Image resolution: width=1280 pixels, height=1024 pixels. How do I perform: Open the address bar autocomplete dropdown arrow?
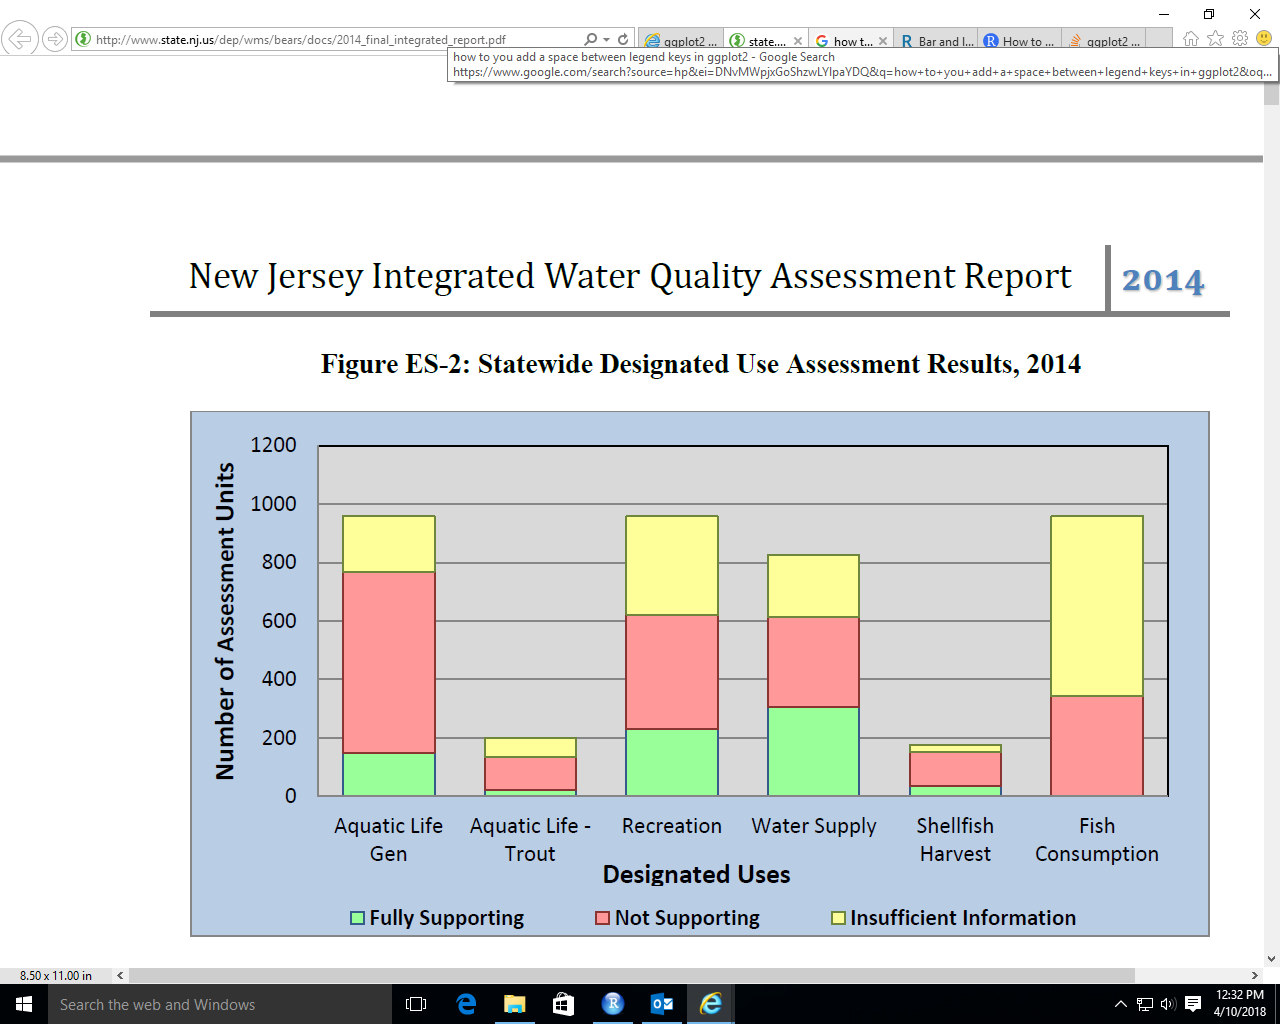606,40
